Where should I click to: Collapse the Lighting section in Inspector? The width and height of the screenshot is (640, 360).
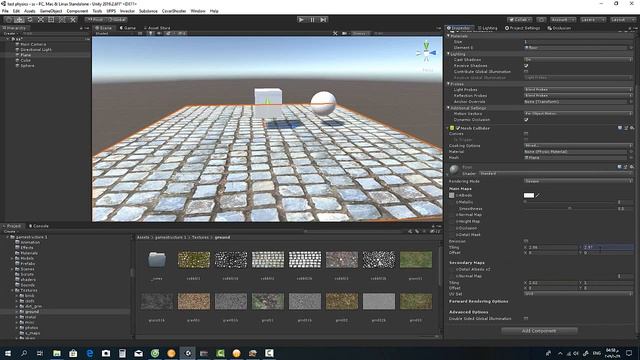click(x=449, y=54)
